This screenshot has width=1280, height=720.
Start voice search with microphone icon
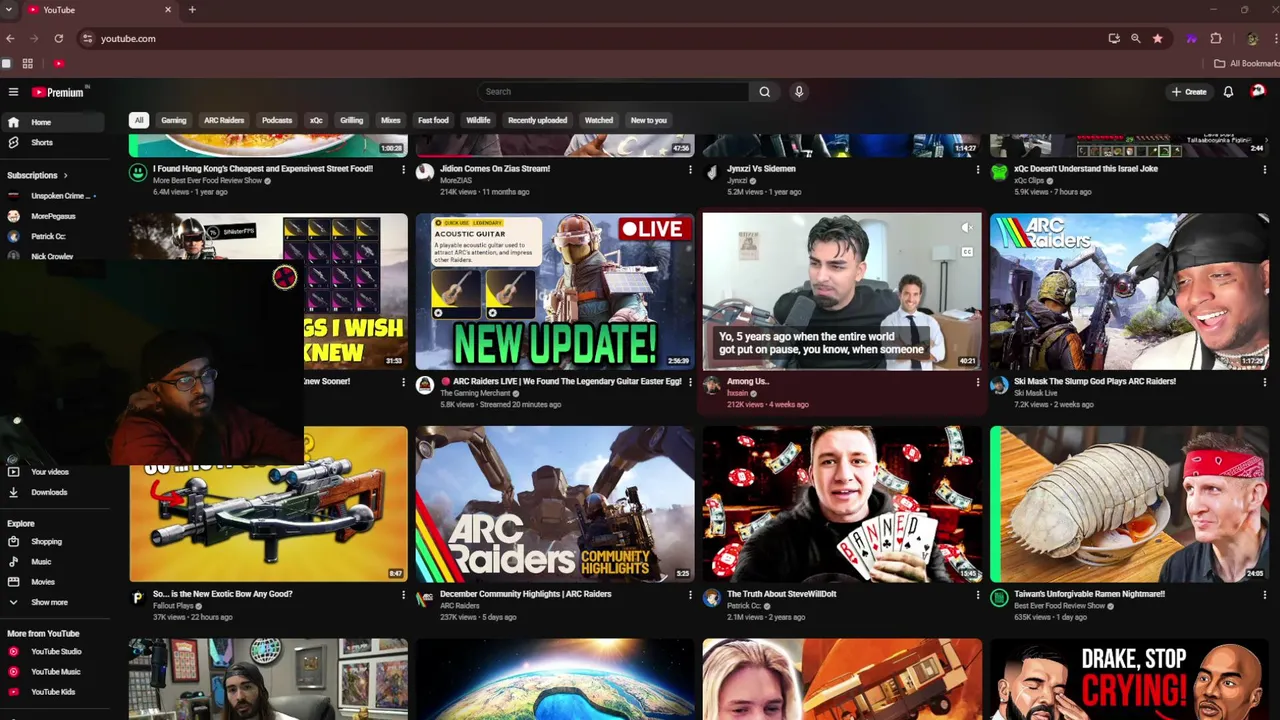(x=799, y=92)
